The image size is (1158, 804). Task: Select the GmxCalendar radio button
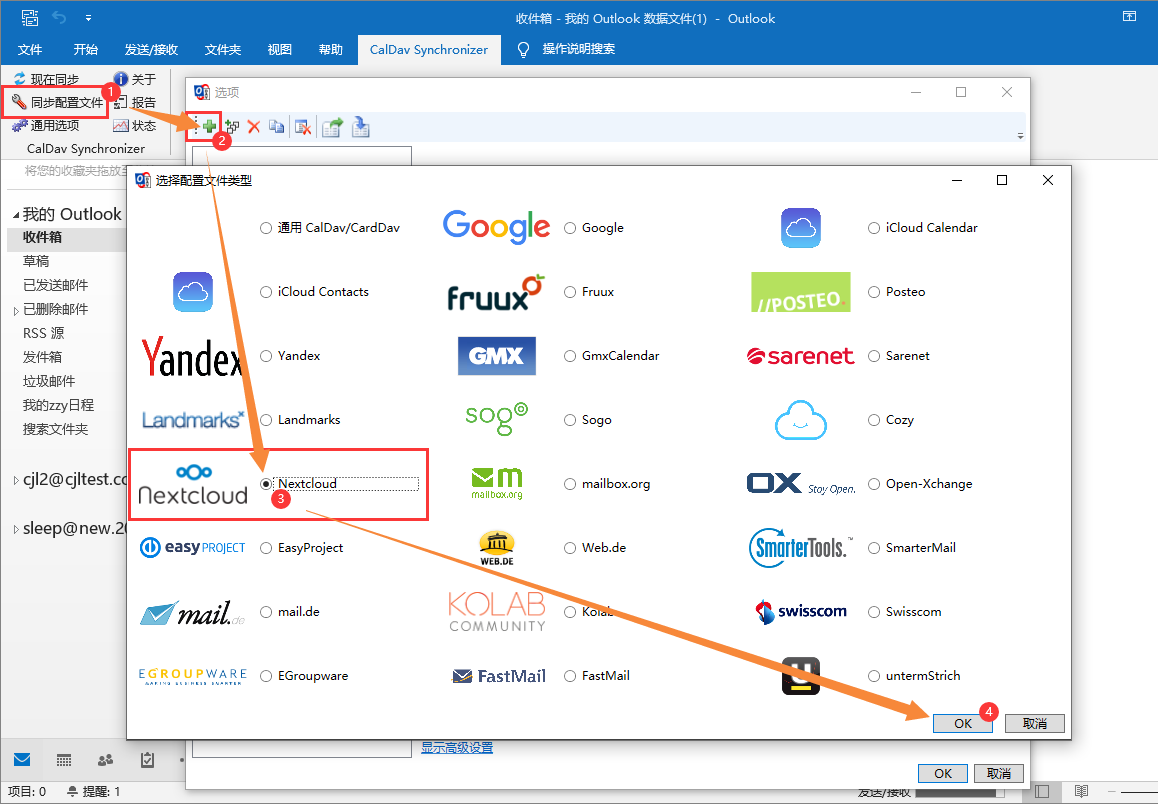[570, 356]
